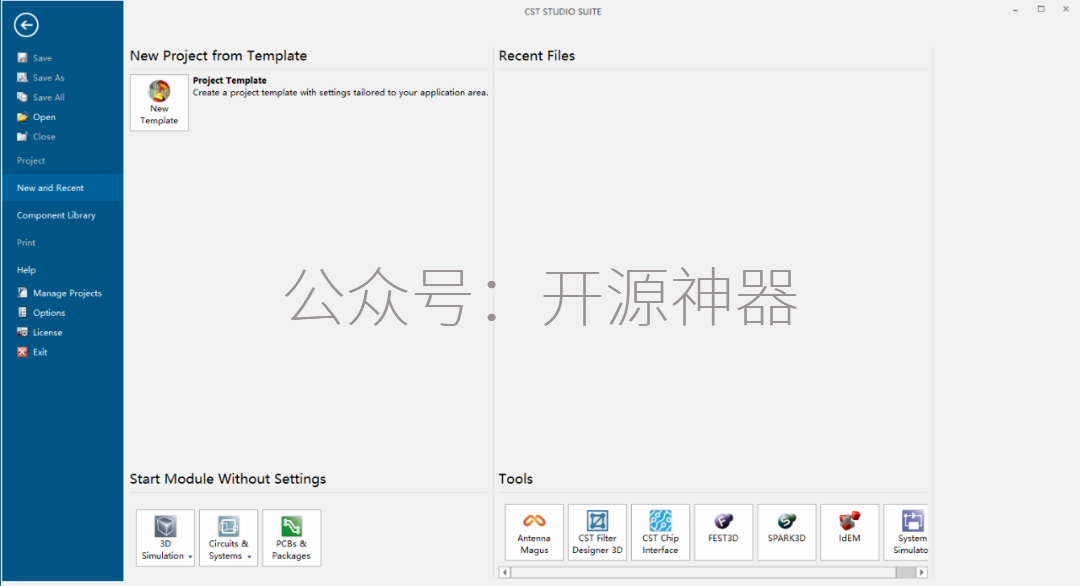
Task: Click the Exit label in sidebar
Action: point(40,352)
